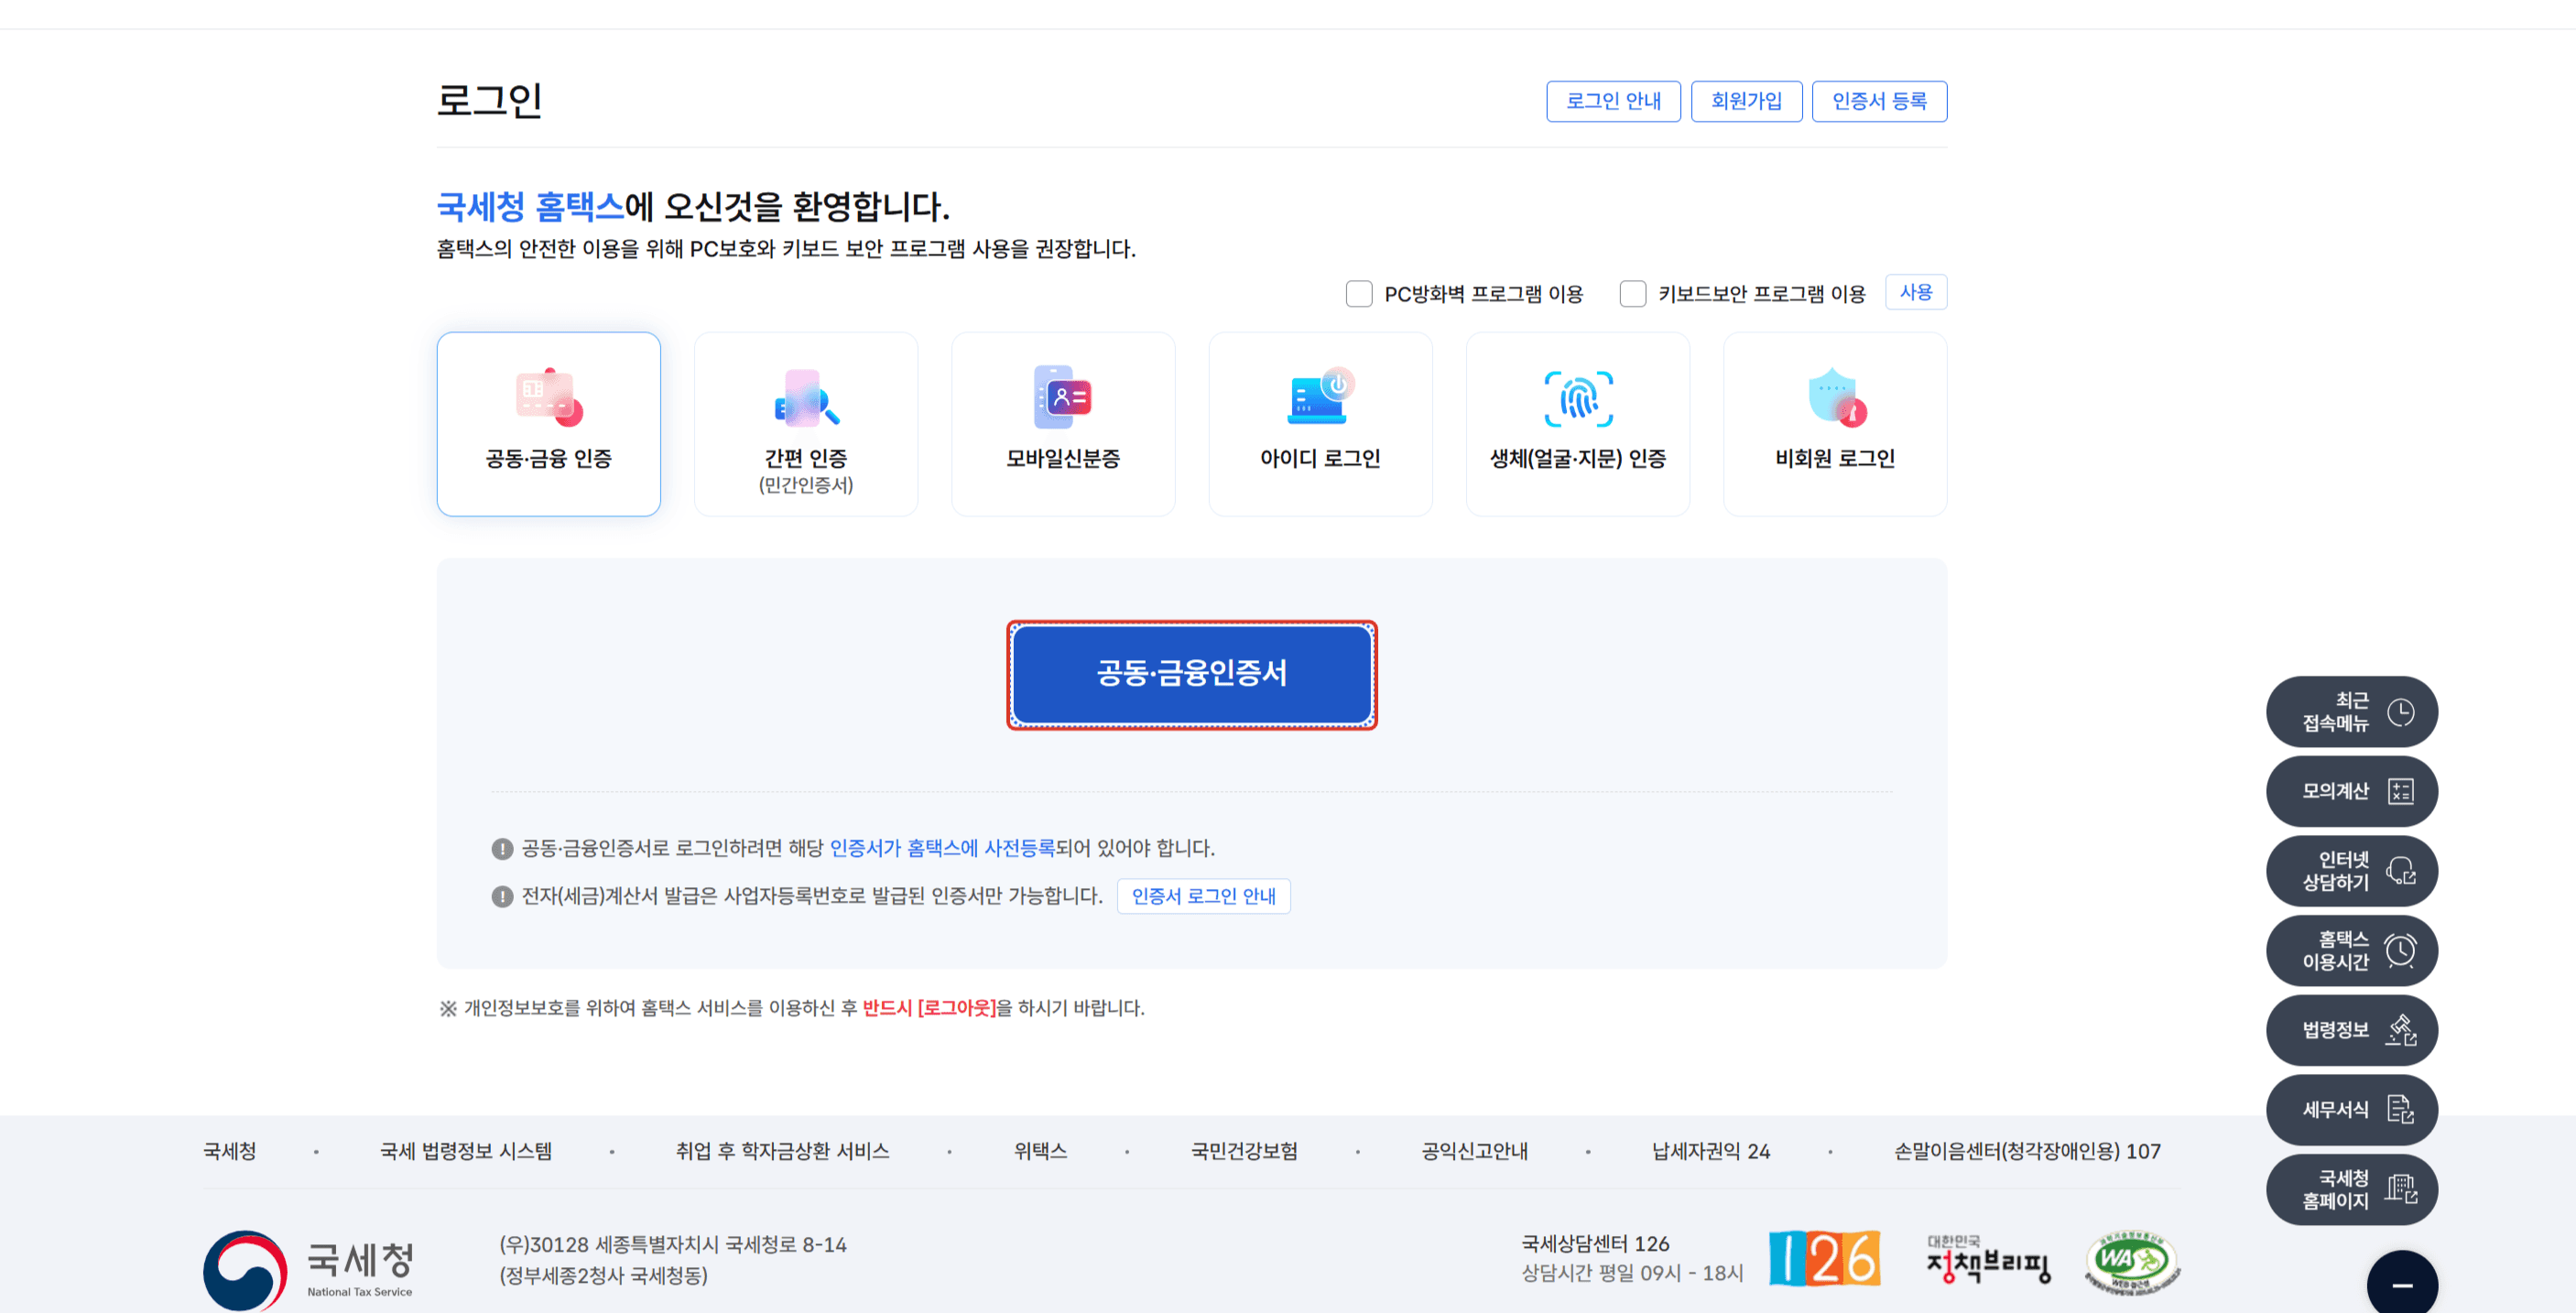Viewport: 2576px width, 1313px height.
Task: Collapse the quick menu with minus button
Action: pyautogui.click(x=2402, y=1284)
